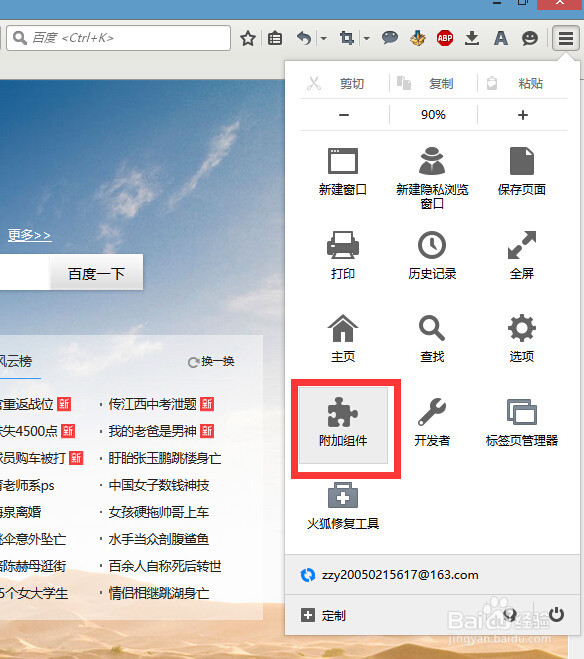This screenshot has height=659, width=584.
Task: Open news 我的老爸是男神
Action: click(x=153, y=431)
